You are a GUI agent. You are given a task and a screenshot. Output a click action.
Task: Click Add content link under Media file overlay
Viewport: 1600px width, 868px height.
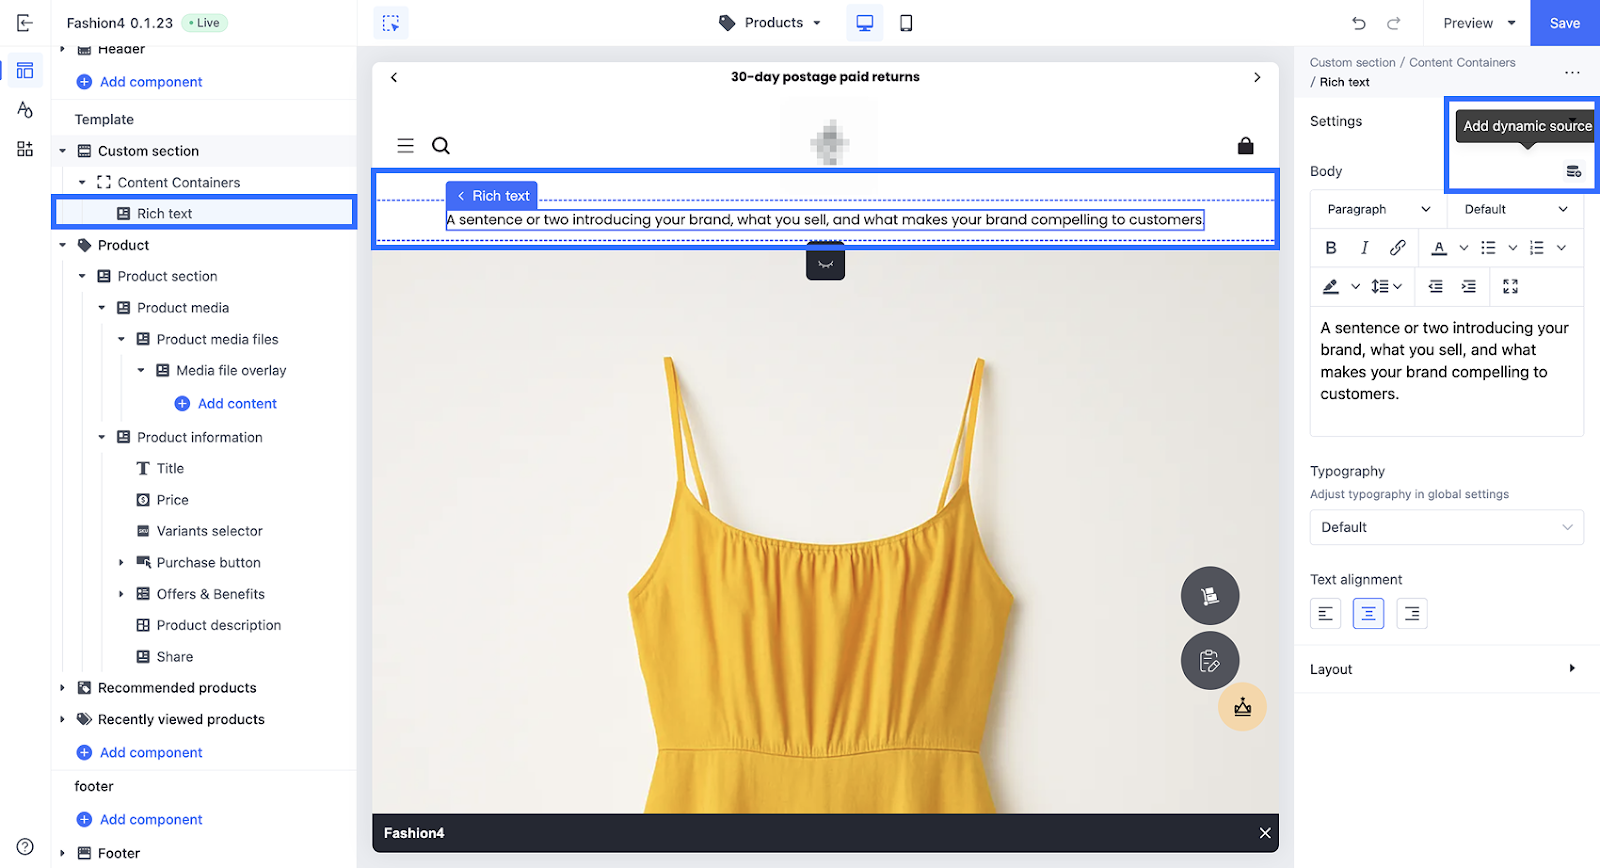237,404
